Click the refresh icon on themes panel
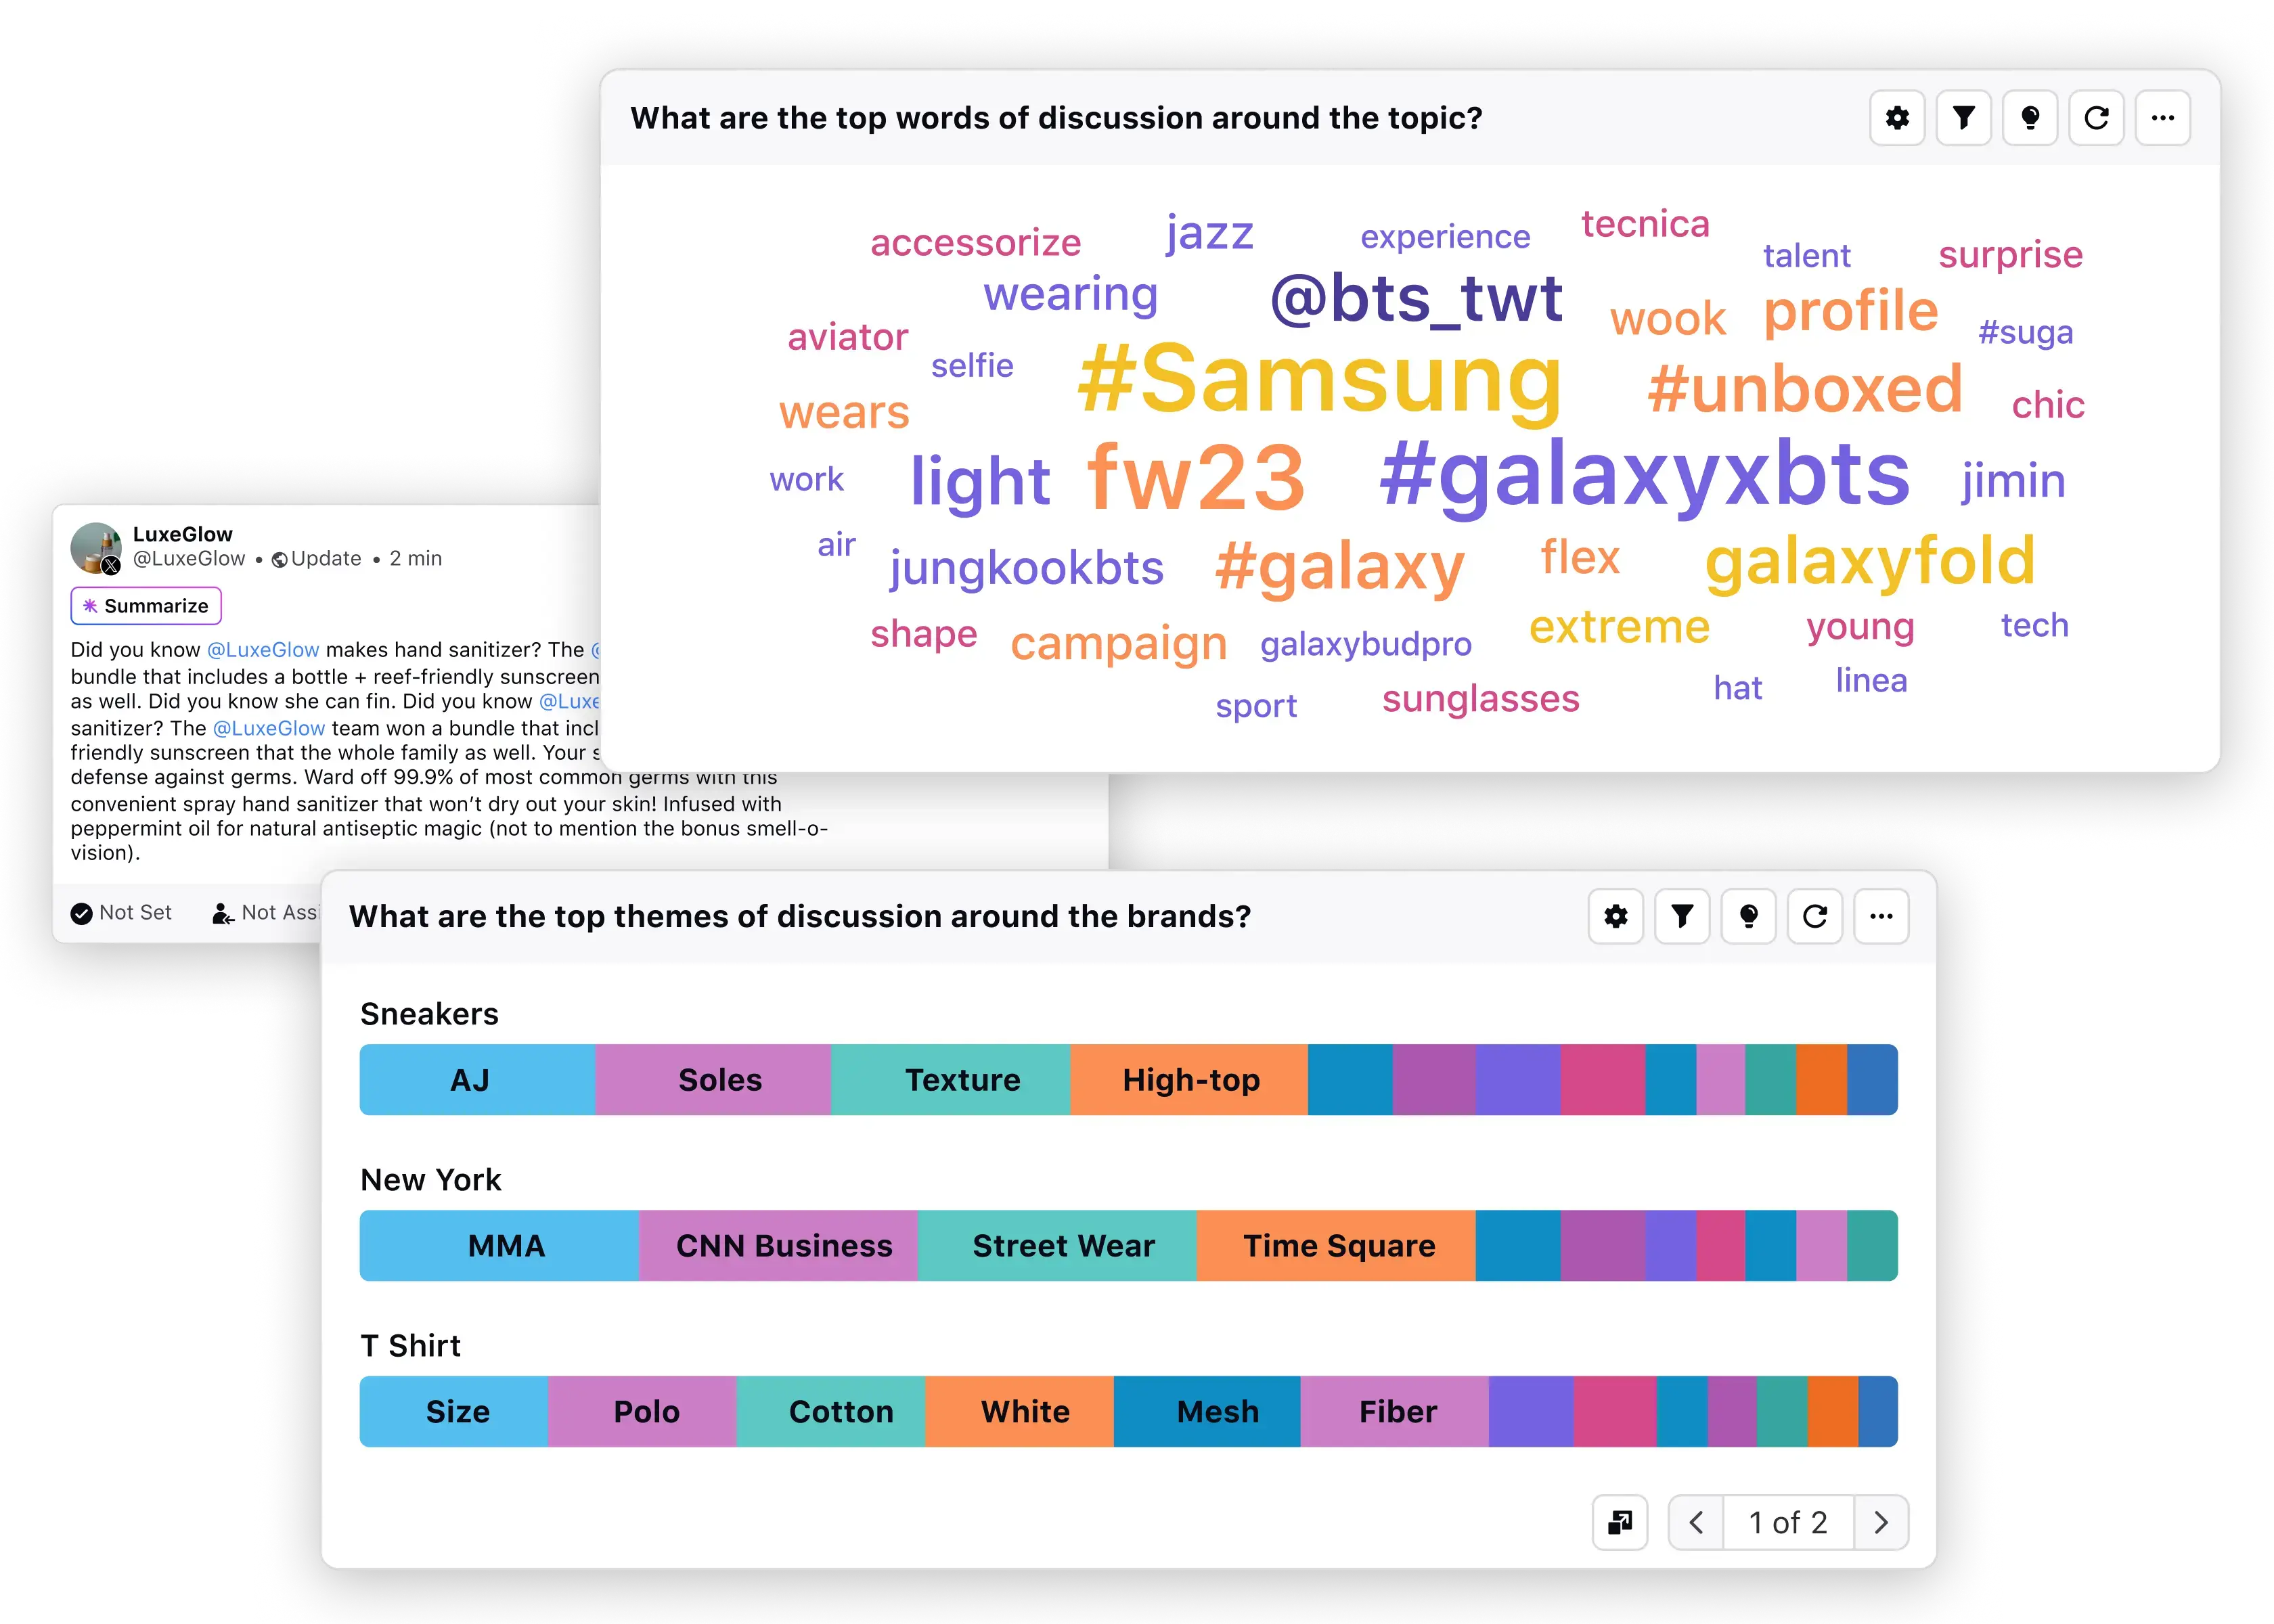 [1815, 916]
